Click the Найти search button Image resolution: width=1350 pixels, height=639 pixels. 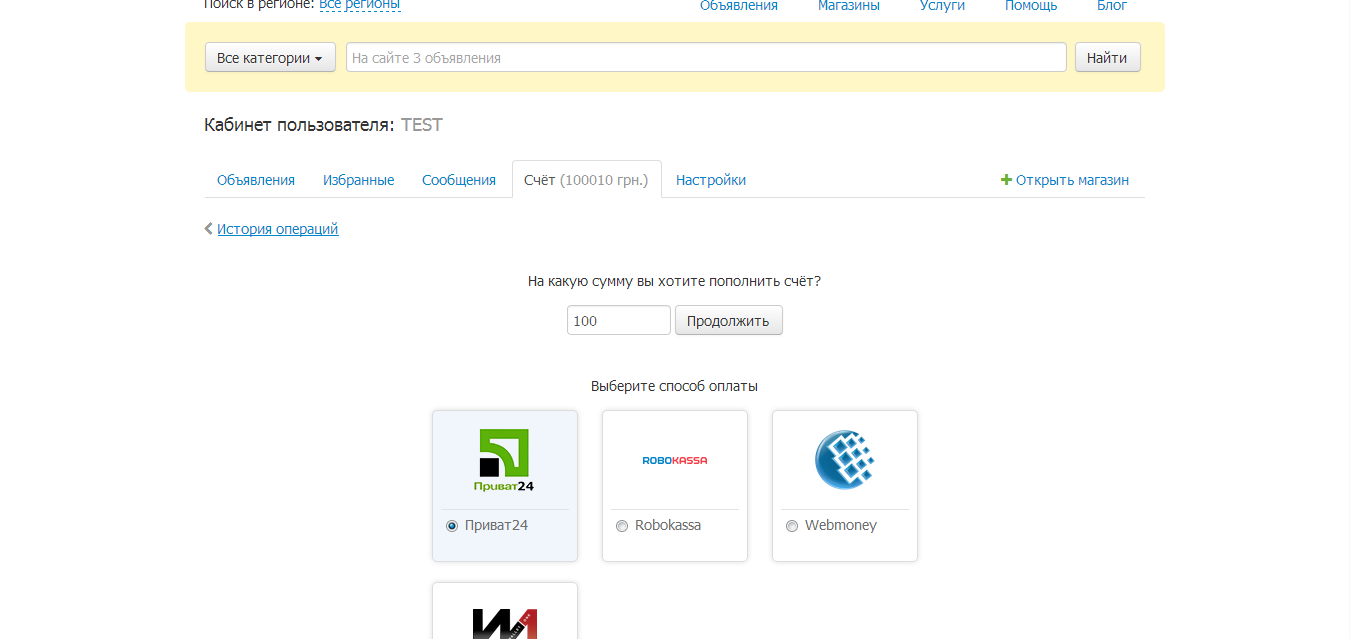[x=1107, y=58]
